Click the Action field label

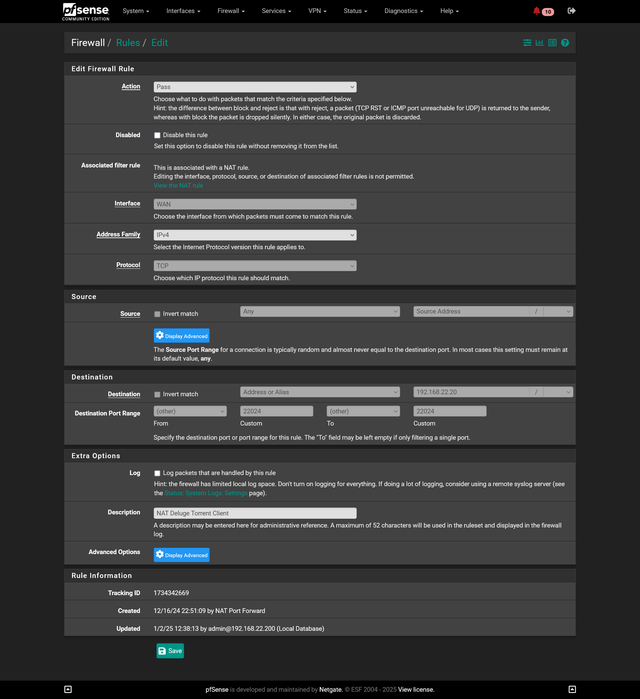131,86
